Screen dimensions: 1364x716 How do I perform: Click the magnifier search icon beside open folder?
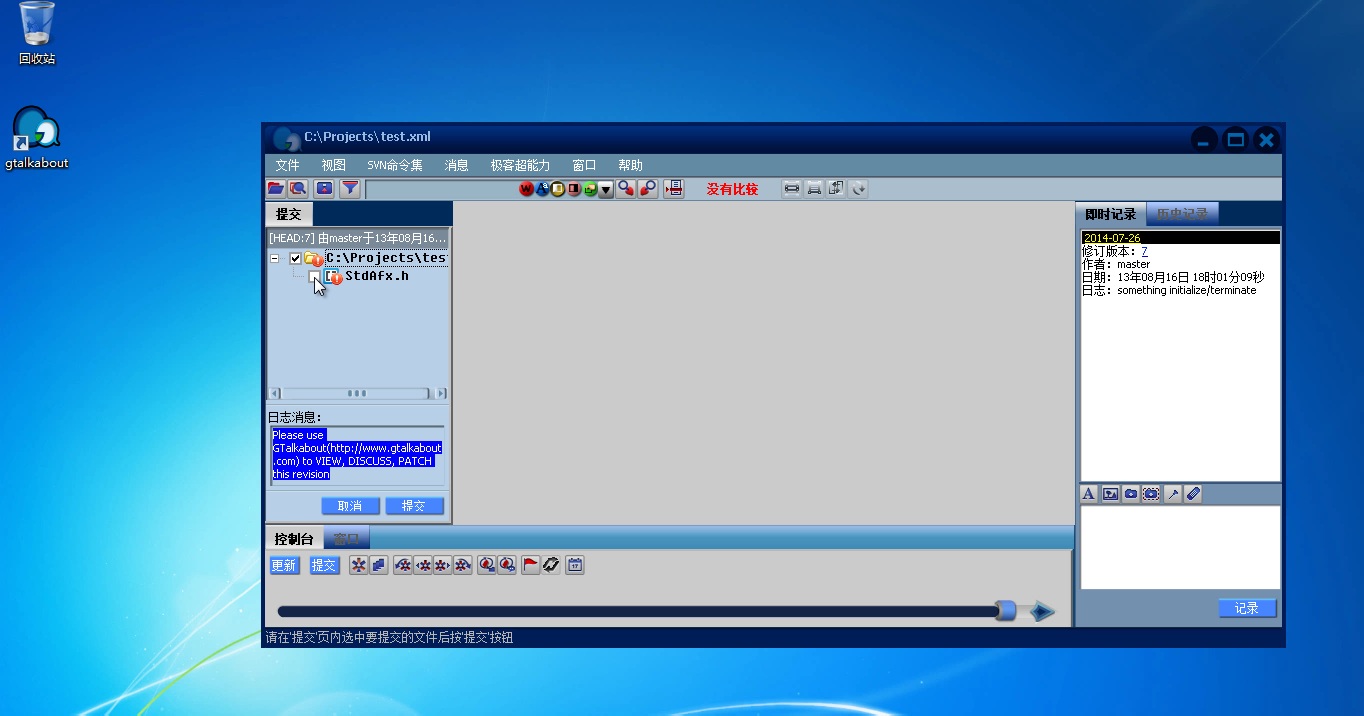pos(298,188)
